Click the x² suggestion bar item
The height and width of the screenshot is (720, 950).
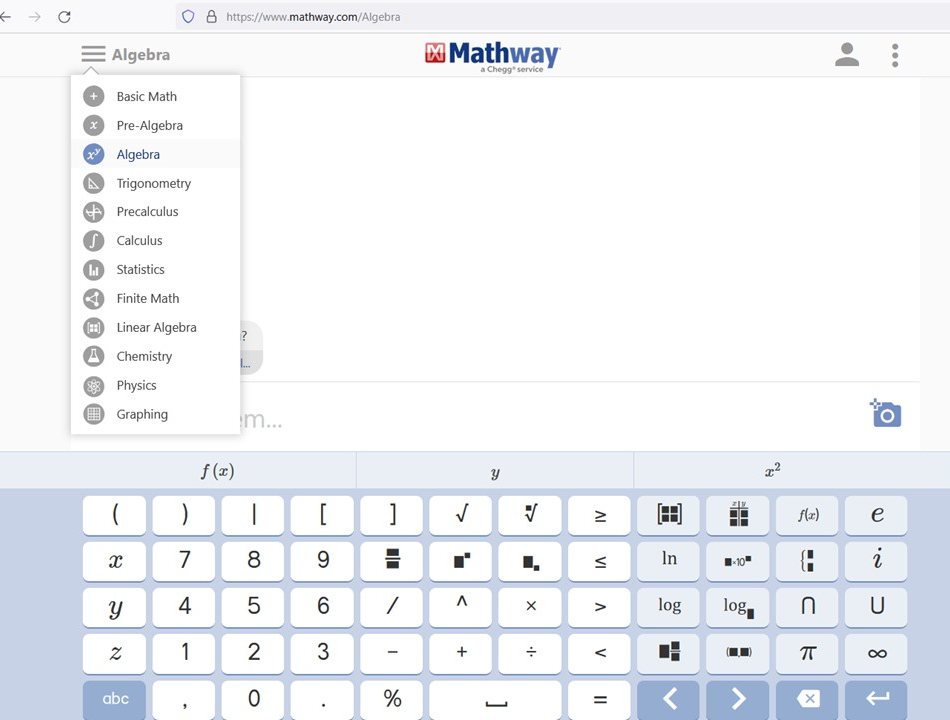[x=772, y=470]
